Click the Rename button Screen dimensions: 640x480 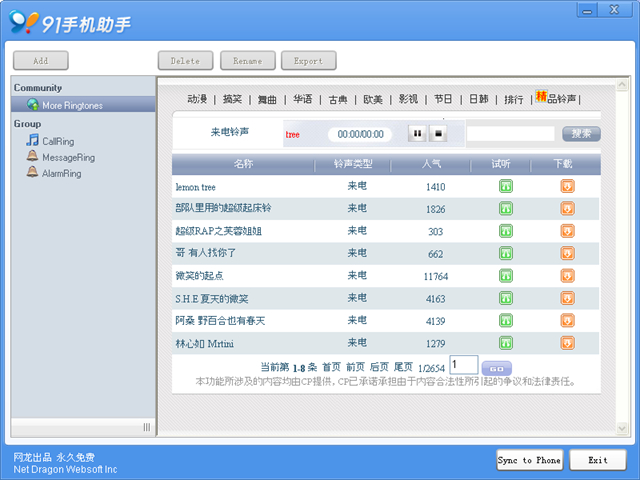[248, 61]
